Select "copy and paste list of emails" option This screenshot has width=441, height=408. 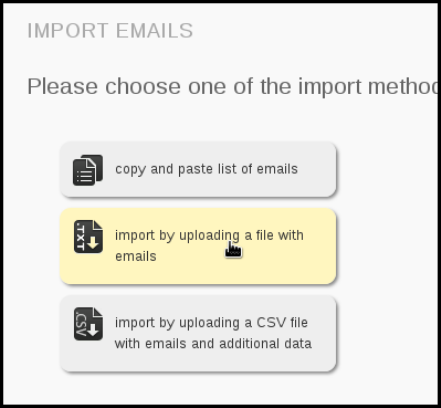[198, 169]
